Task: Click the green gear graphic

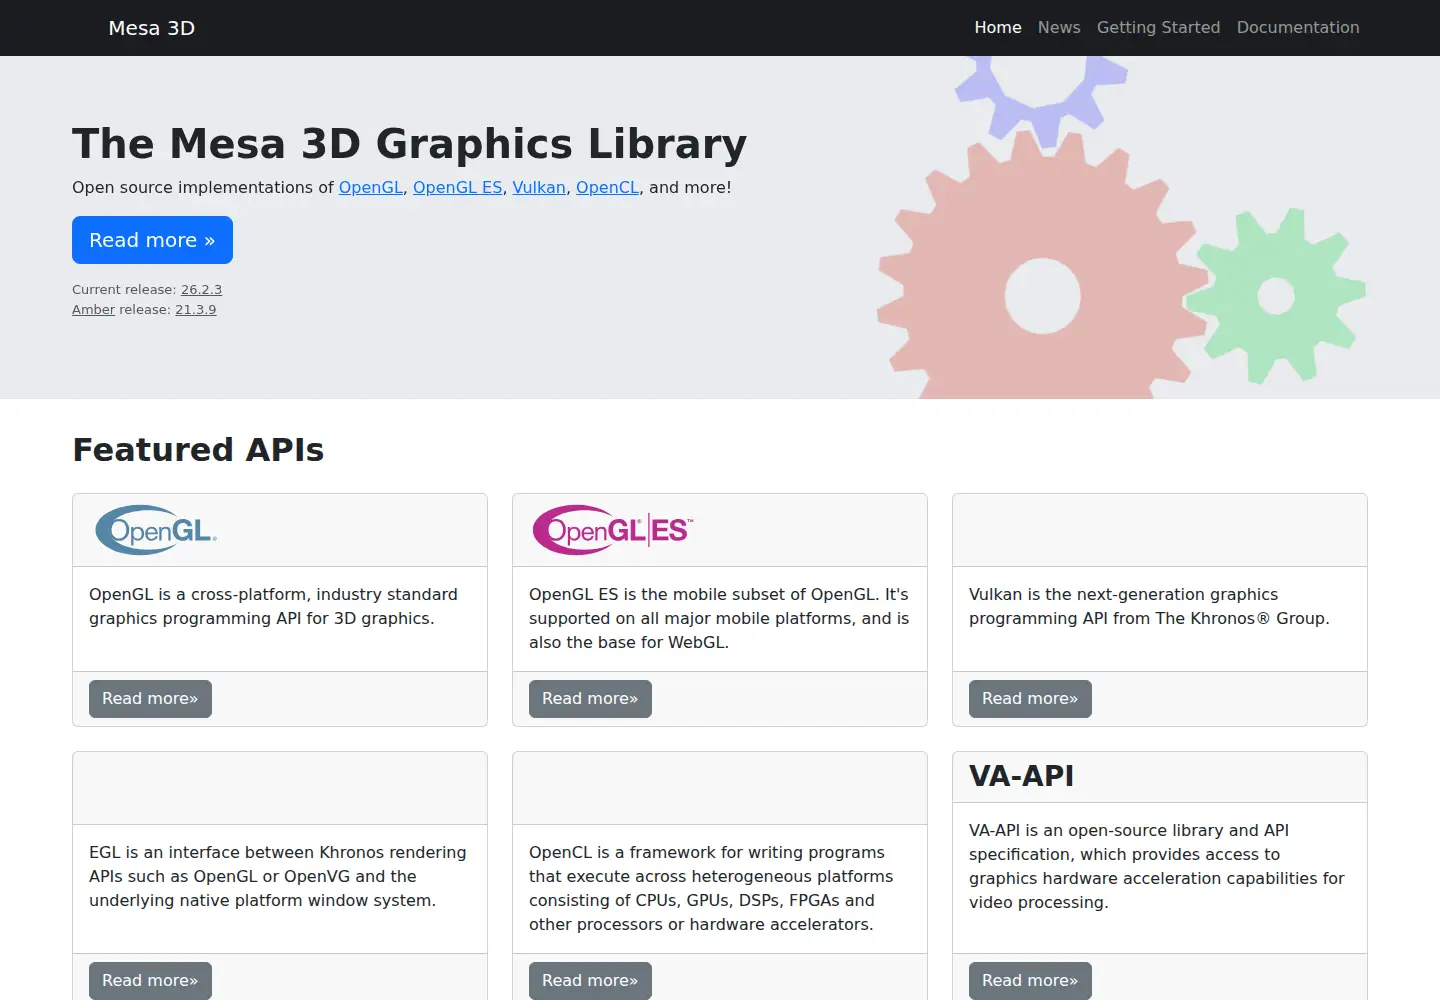Action: (1276, 296)
